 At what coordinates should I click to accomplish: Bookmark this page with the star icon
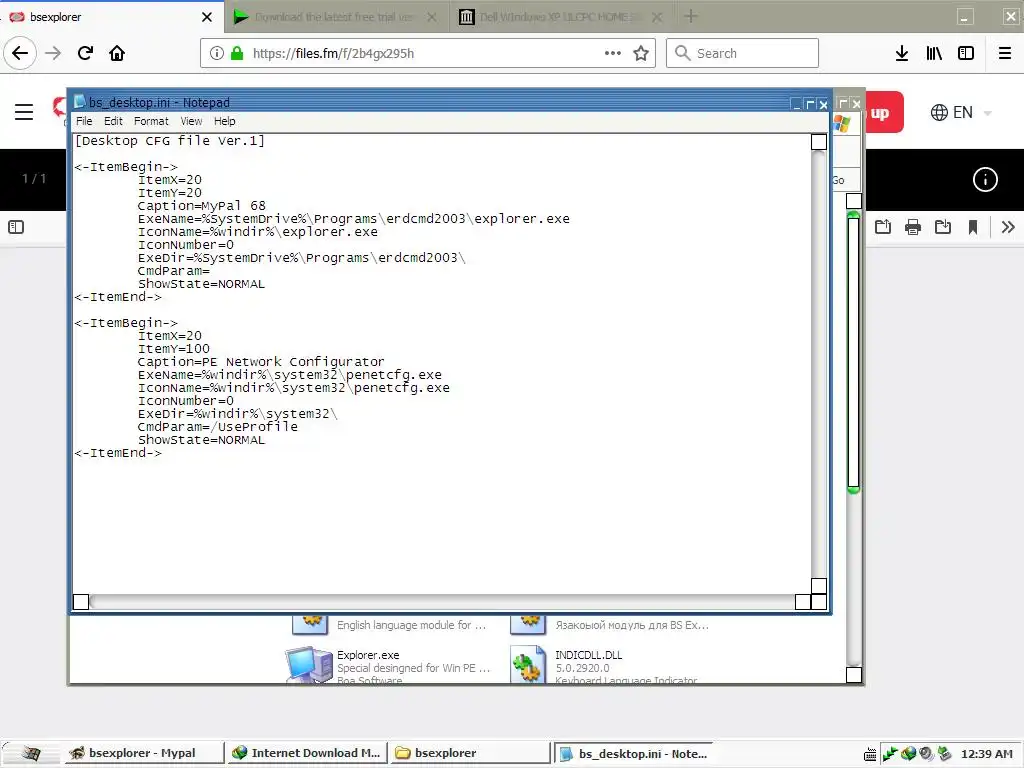pyautogui.click(x=641, y=53)
